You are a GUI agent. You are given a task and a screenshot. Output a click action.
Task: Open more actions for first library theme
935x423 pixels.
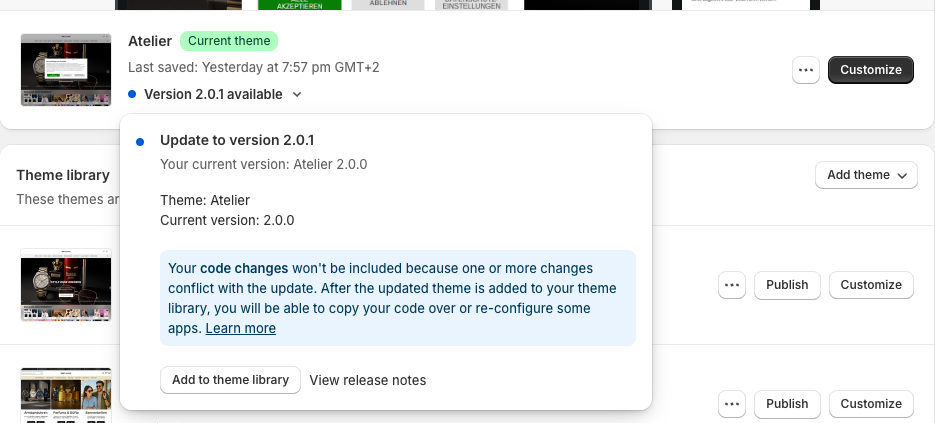point(732,285)
